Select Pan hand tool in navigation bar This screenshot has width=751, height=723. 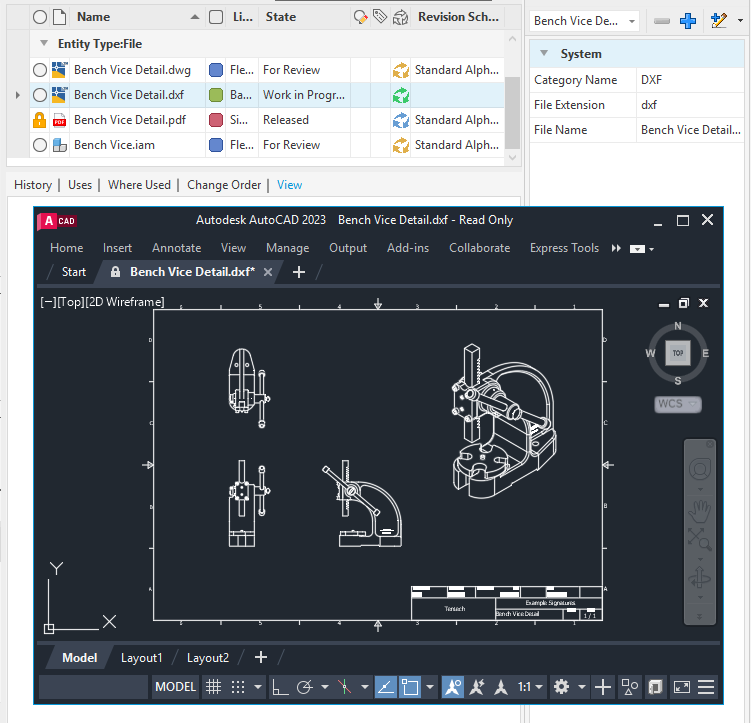tap(700, 511)
